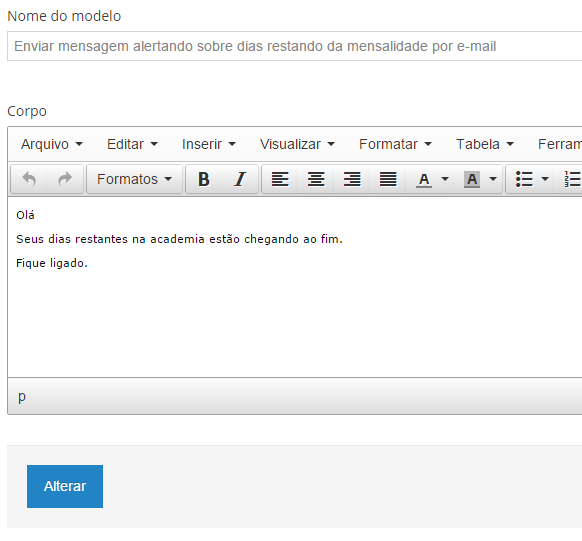Open the Inserir menu
The width and height of the screenshot is (582, 541).
coord(209,144)
